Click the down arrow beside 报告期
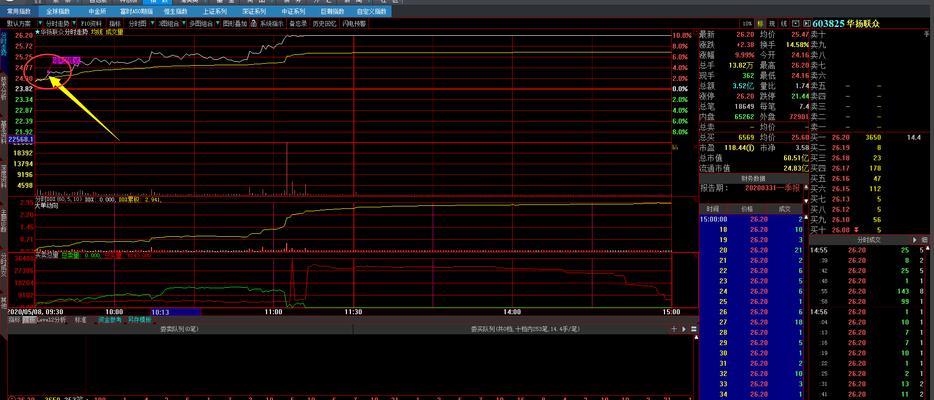This screenshot has width=934, height=400. click(807, 201)
